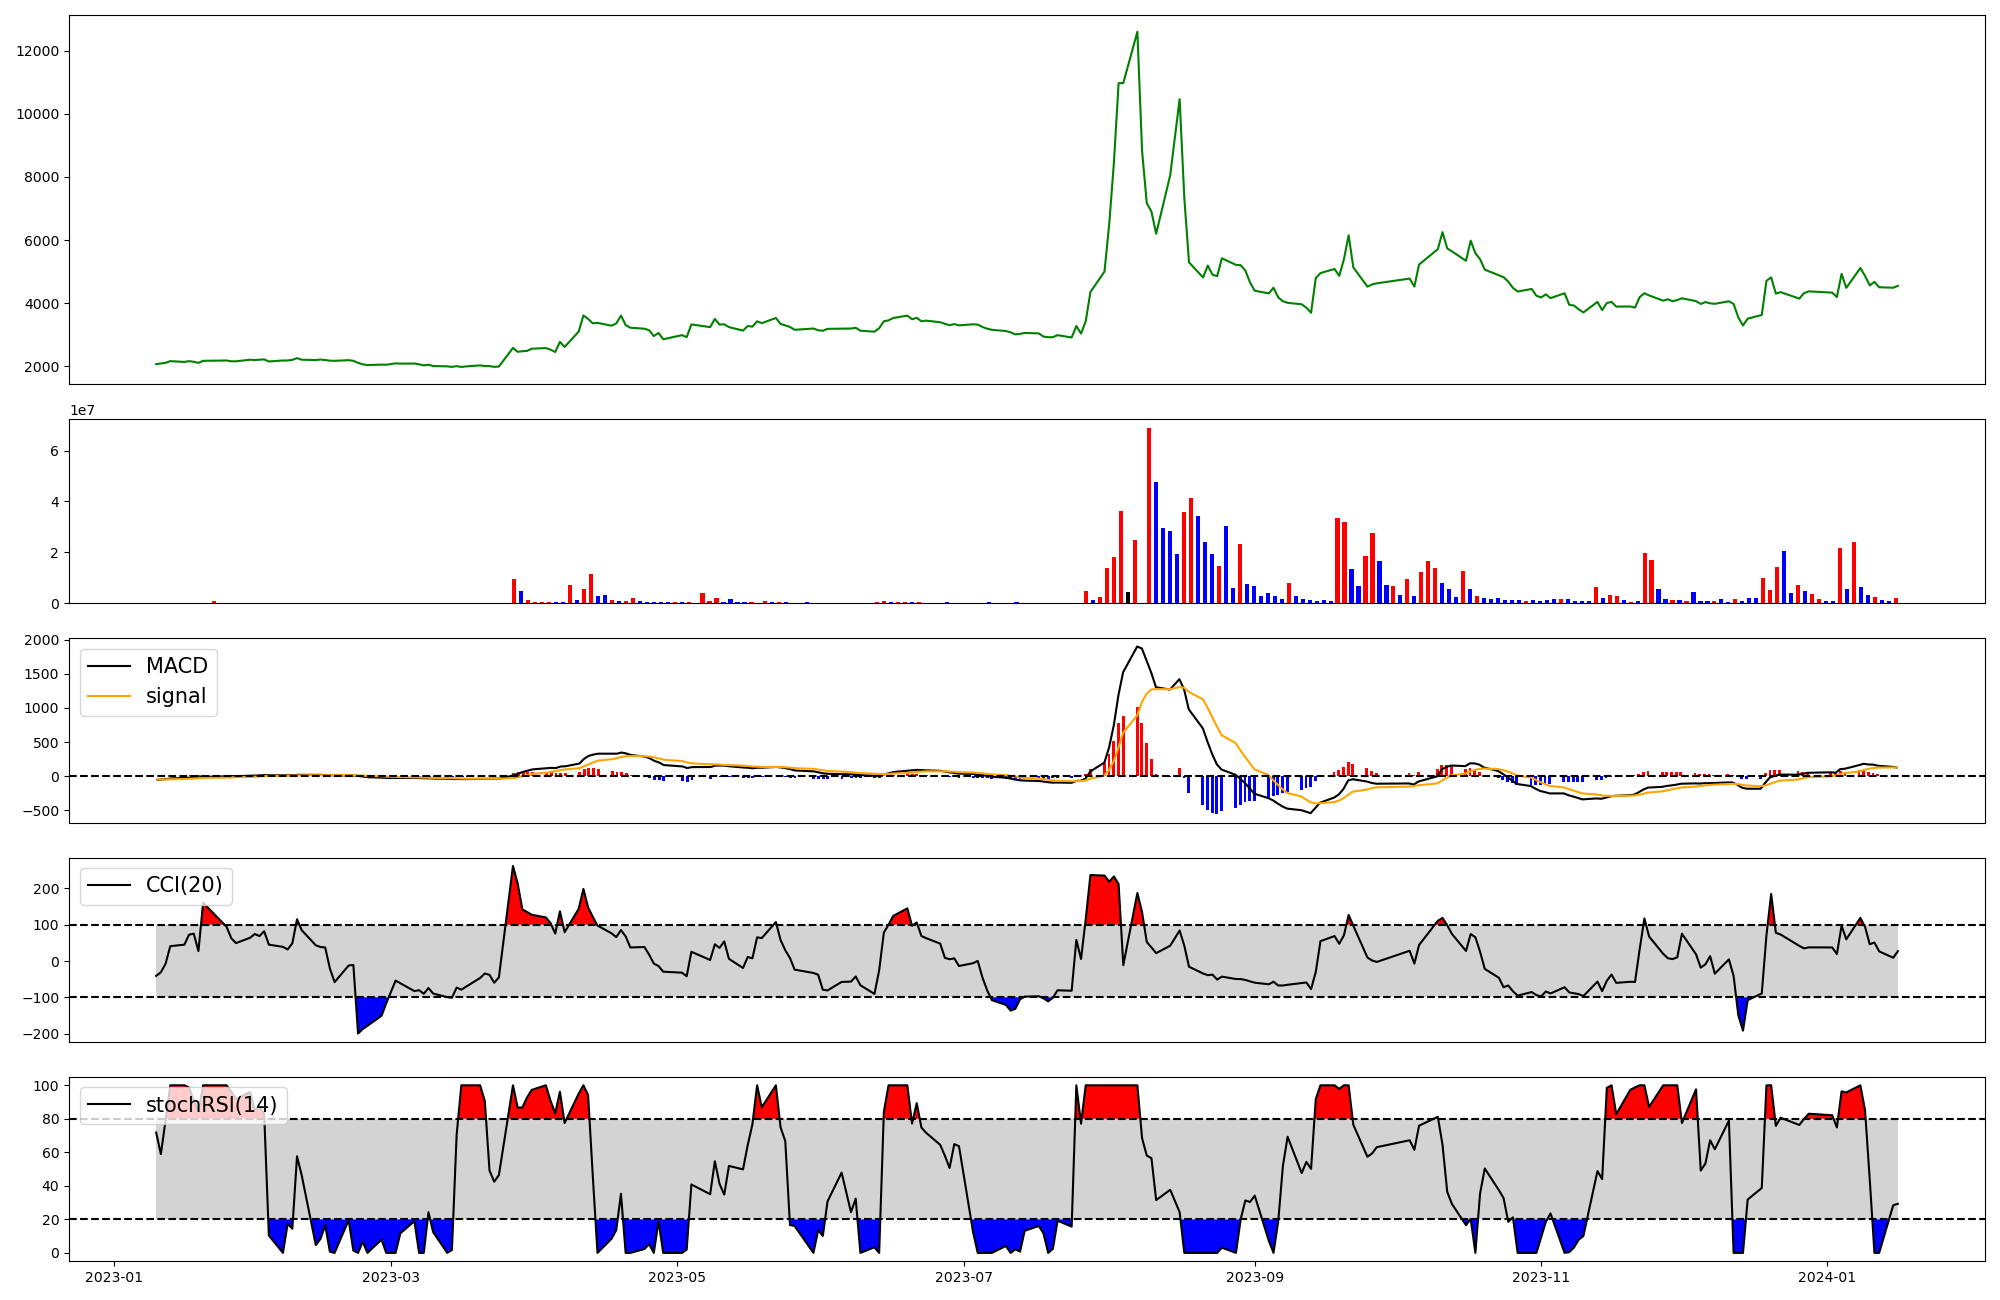
Task: Click the 2023-01 x-axis tick label
Action: [113, 1276]
